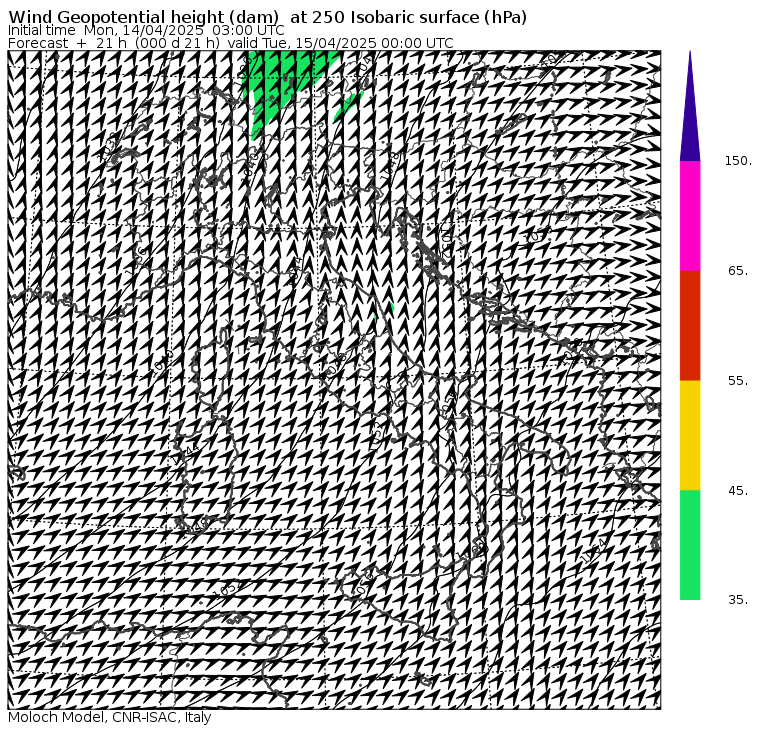Click the legend value label 65.
The height and width of the screenshot is (731, 760).
(x=738, y=270)
